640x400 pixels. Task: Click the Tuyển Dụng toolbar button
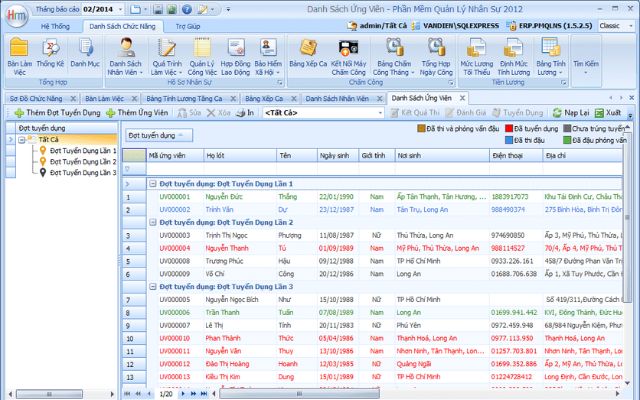click(x=518, y=113)
